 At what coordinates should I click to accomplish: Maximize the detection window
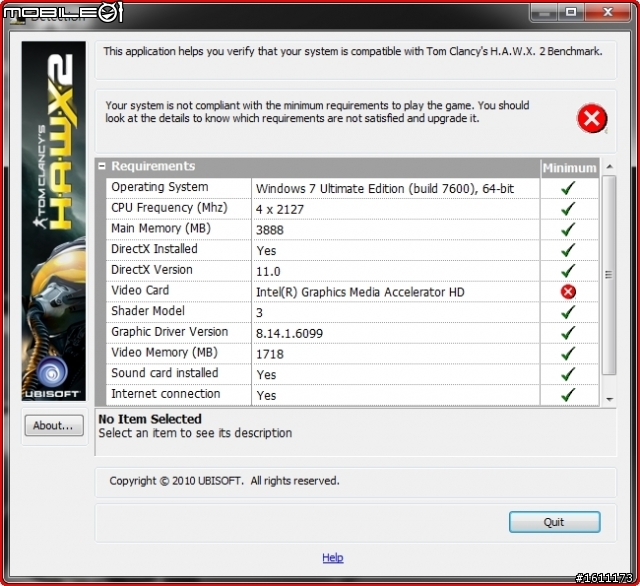[x=571, y=13]
